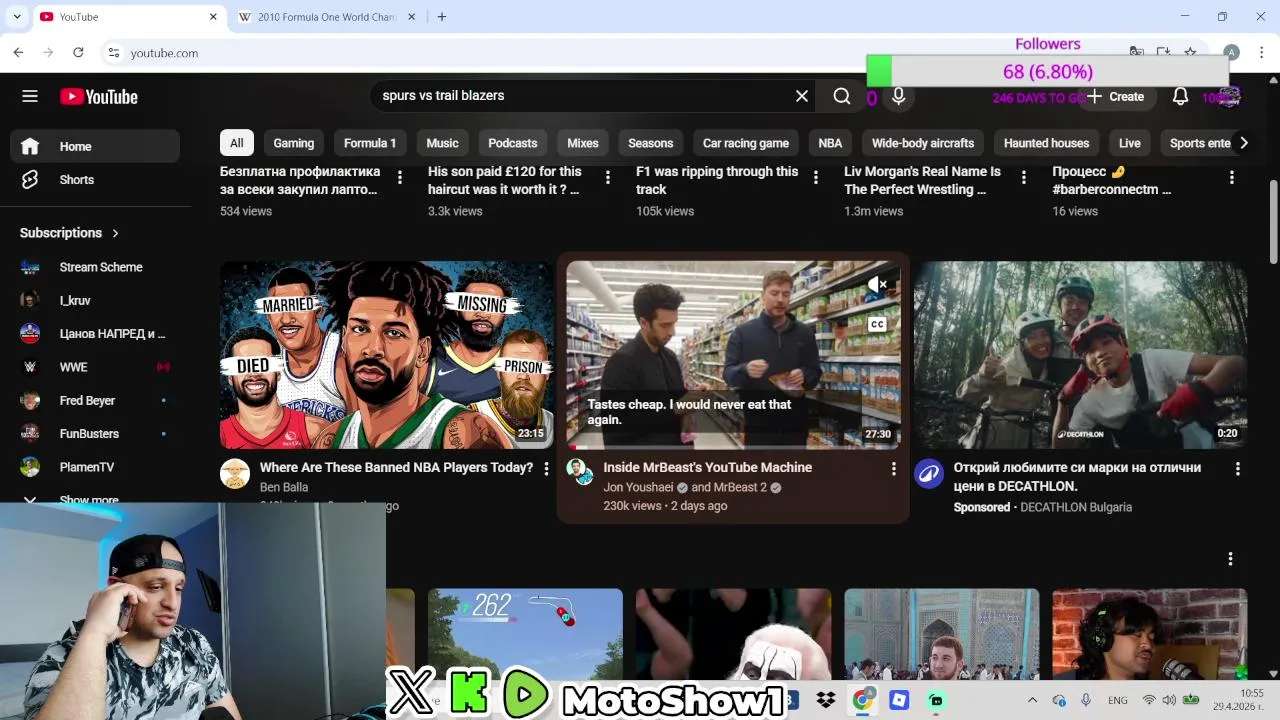Open a new browser tab
The width and height of the screenshot is (1280, 720).
pyautogui.click(x=442, y=17)
